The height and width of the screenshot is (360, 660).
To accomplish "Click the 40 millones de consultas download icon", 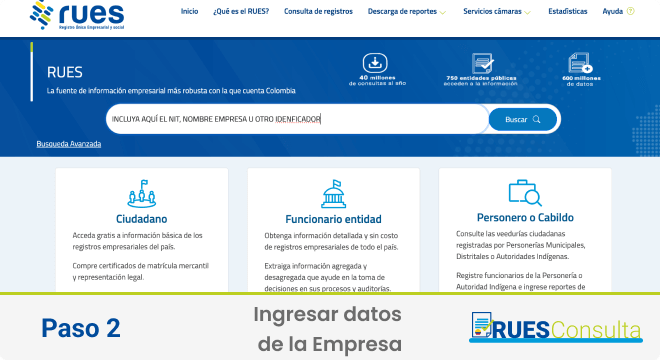I will [x=375, y=63].
